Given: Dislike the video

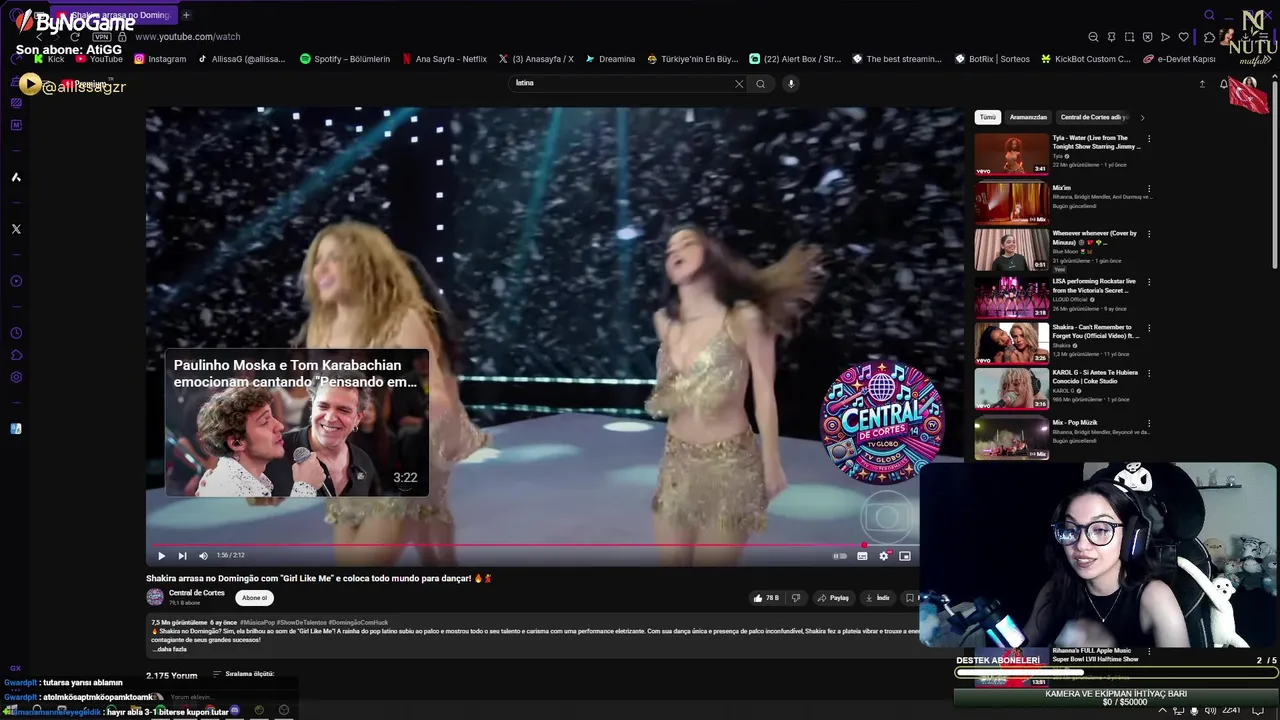Looking at the screenshot, I should pyautogui.click(x=796, y=598).
